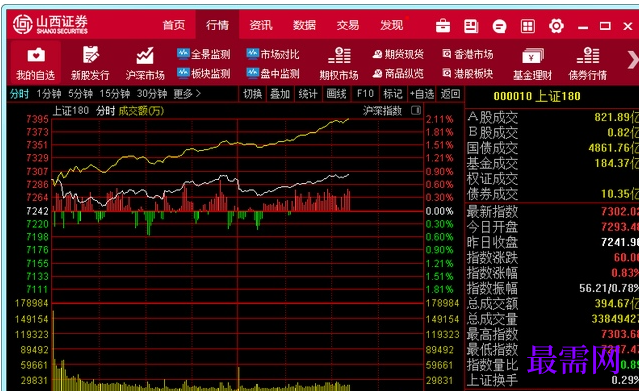Image resolution: width=639 pixels, height=391 pixels.
Task: Select the 今日开盘 row
Action: tap(553, 227)
